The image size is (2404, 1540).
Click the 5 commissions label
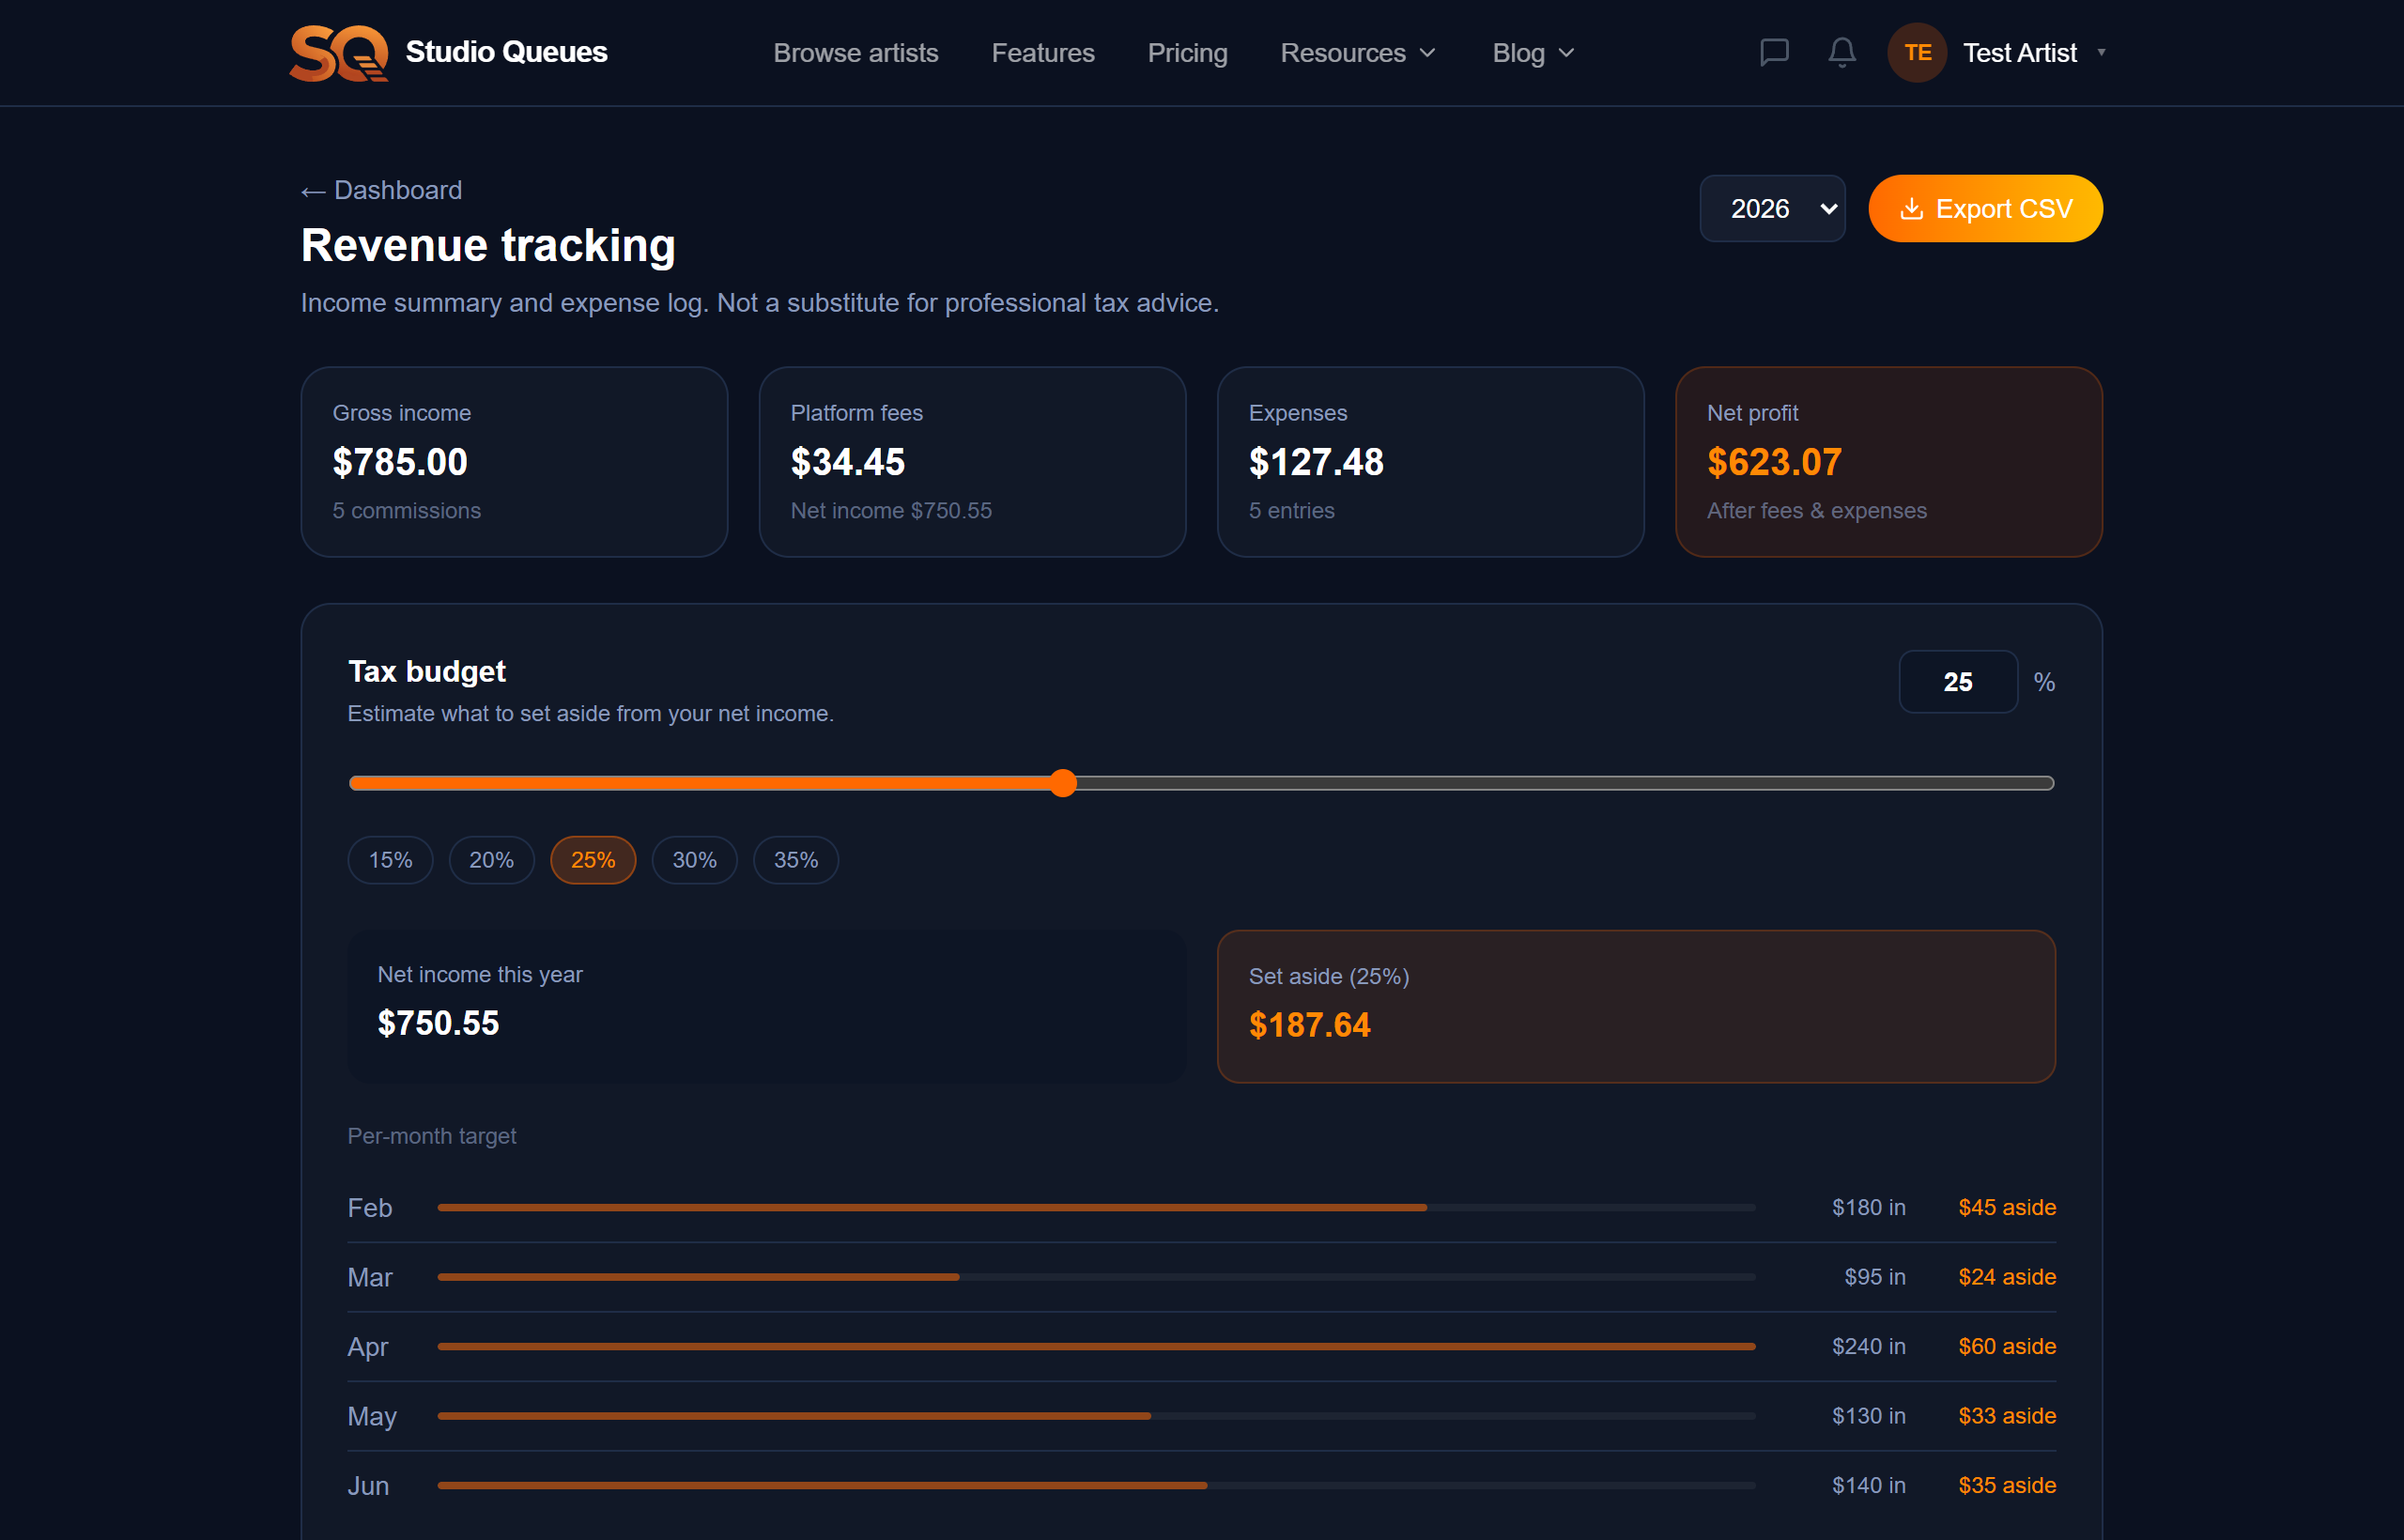coord(406,511)
